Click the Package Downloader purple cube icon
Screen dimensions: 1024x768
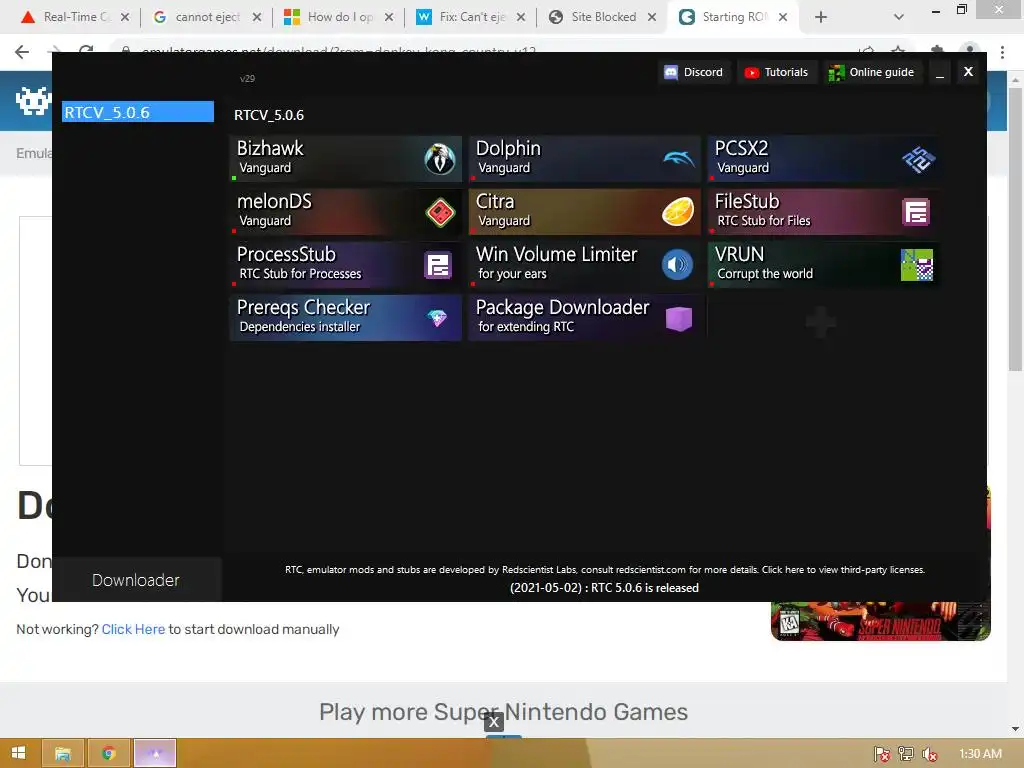(x=679, y=319)
